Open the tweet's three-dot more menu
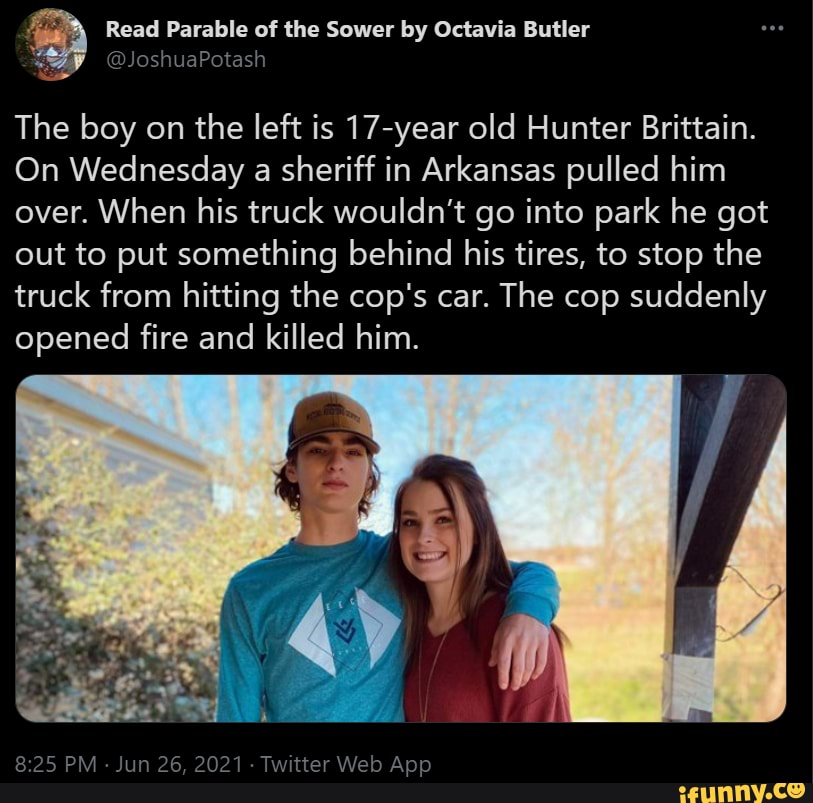Image resolution: width=813 pixels, height=803 pixels. pyautogui.click(x=772, y=28)
